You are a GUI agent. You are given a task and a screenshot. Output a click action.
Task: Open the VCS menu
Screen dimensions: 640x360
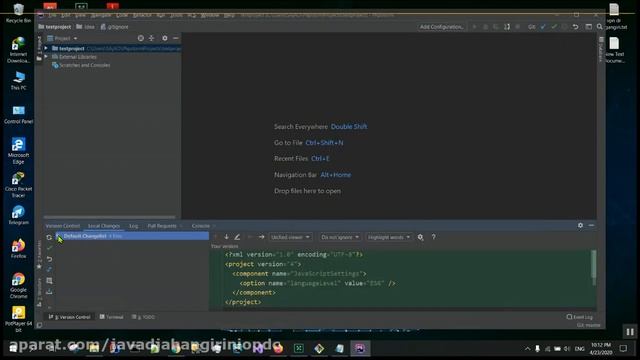coord(192,15)
